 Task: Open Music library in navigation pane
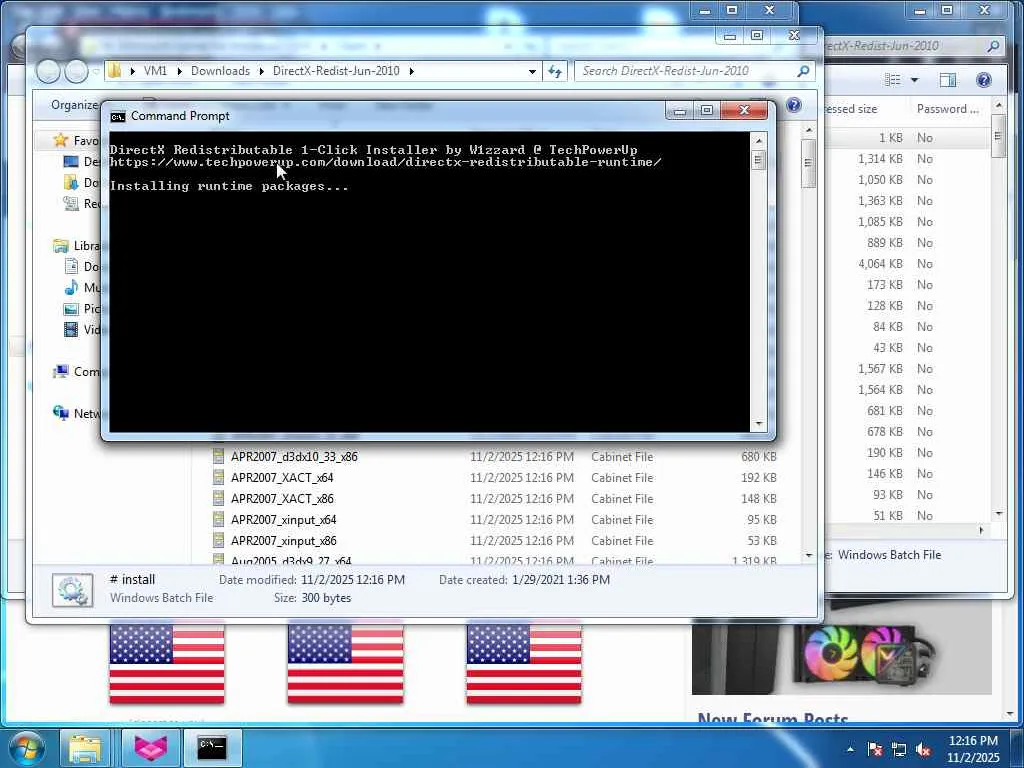pyautogui.click(x=82, y=287)
